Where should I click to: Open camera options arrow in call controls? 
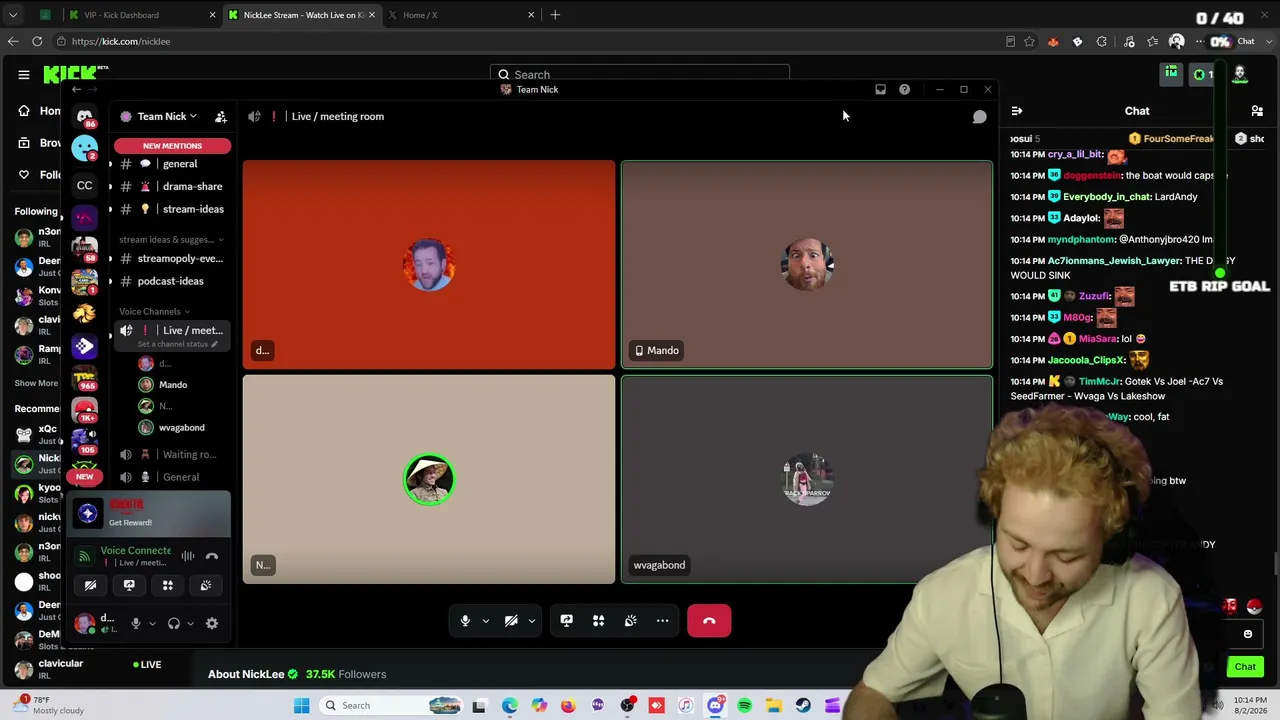(x=532, y=621)
